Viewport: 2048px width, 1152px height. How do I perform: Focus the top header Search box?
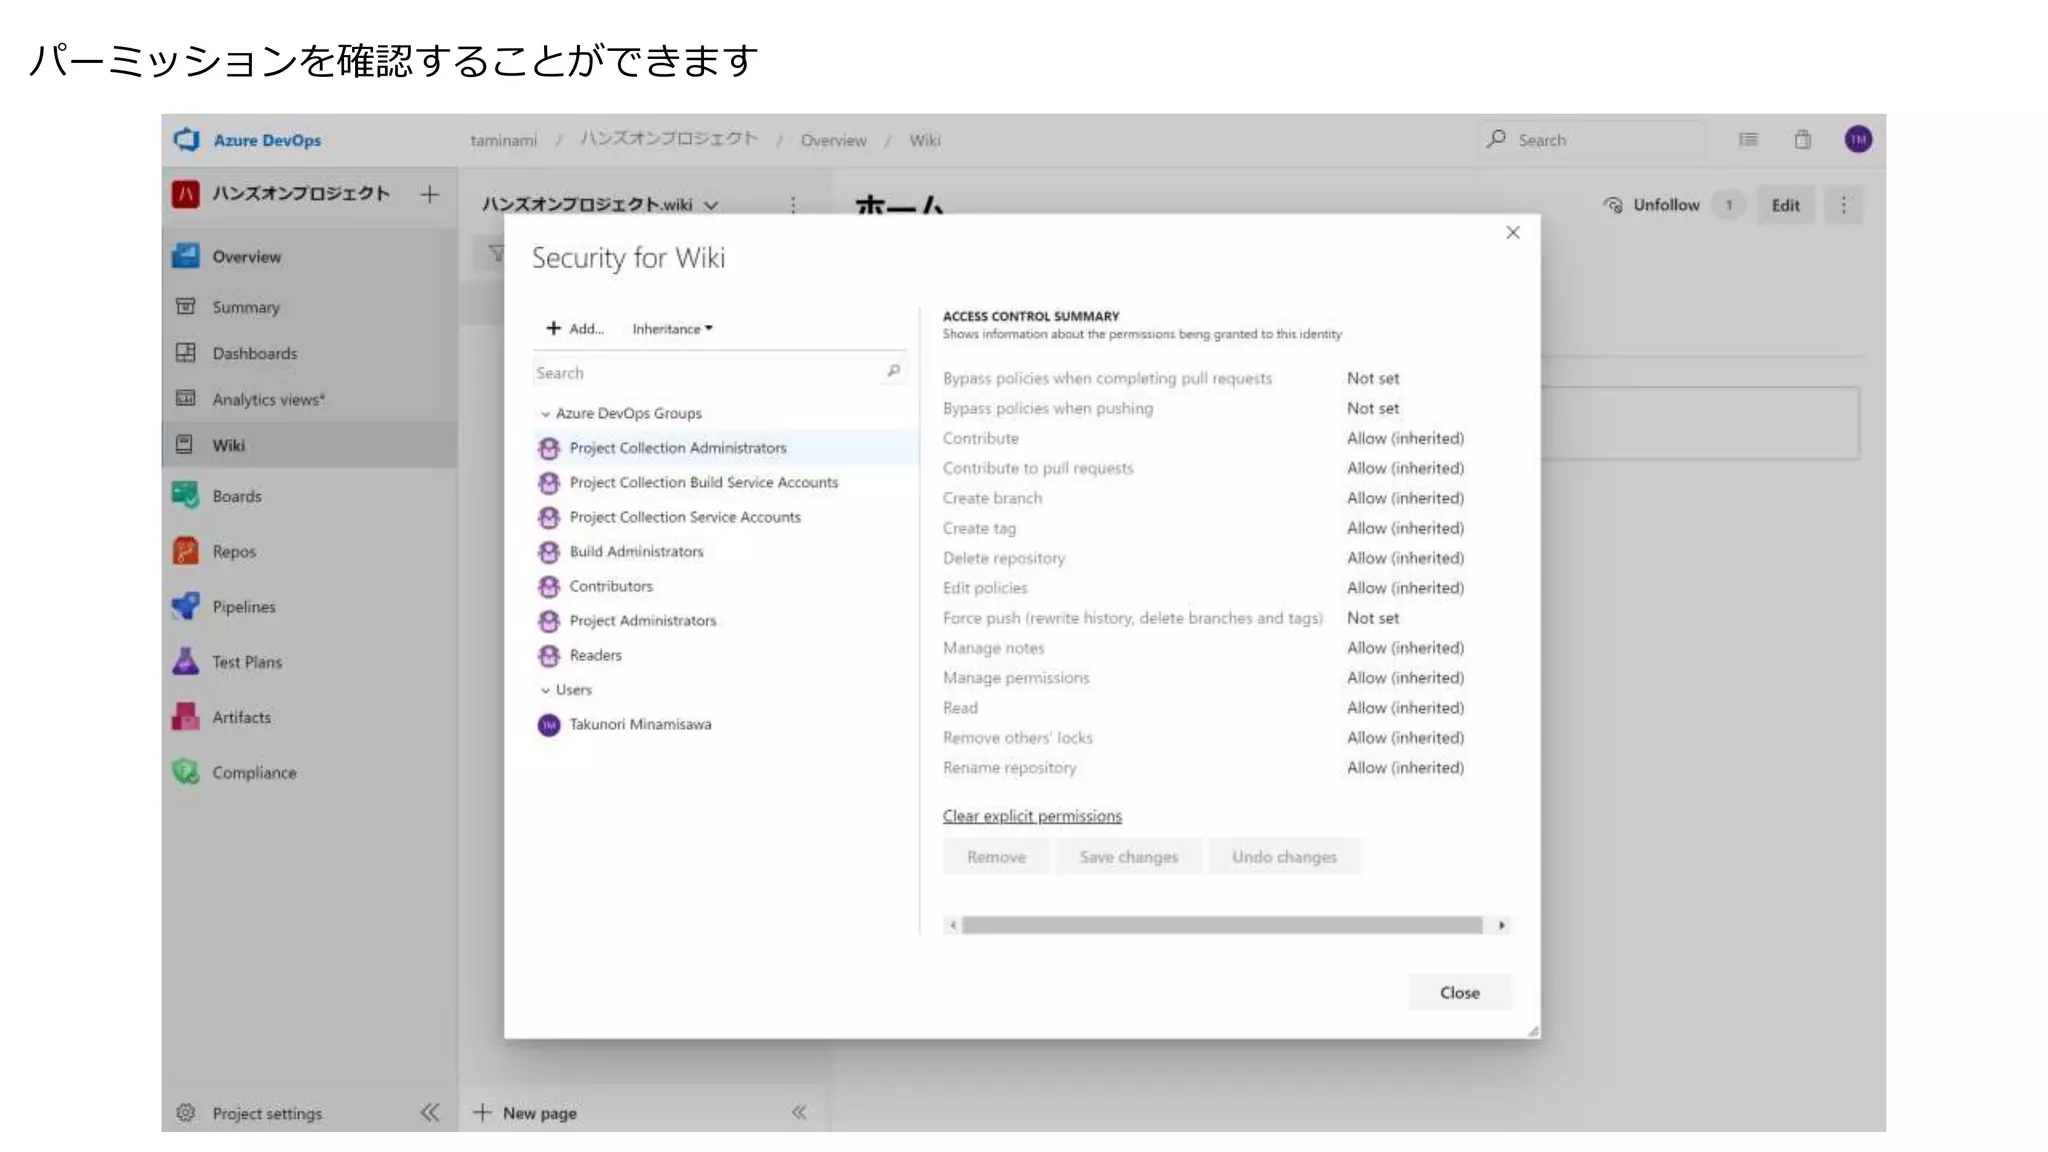[x=1592, y=140]
